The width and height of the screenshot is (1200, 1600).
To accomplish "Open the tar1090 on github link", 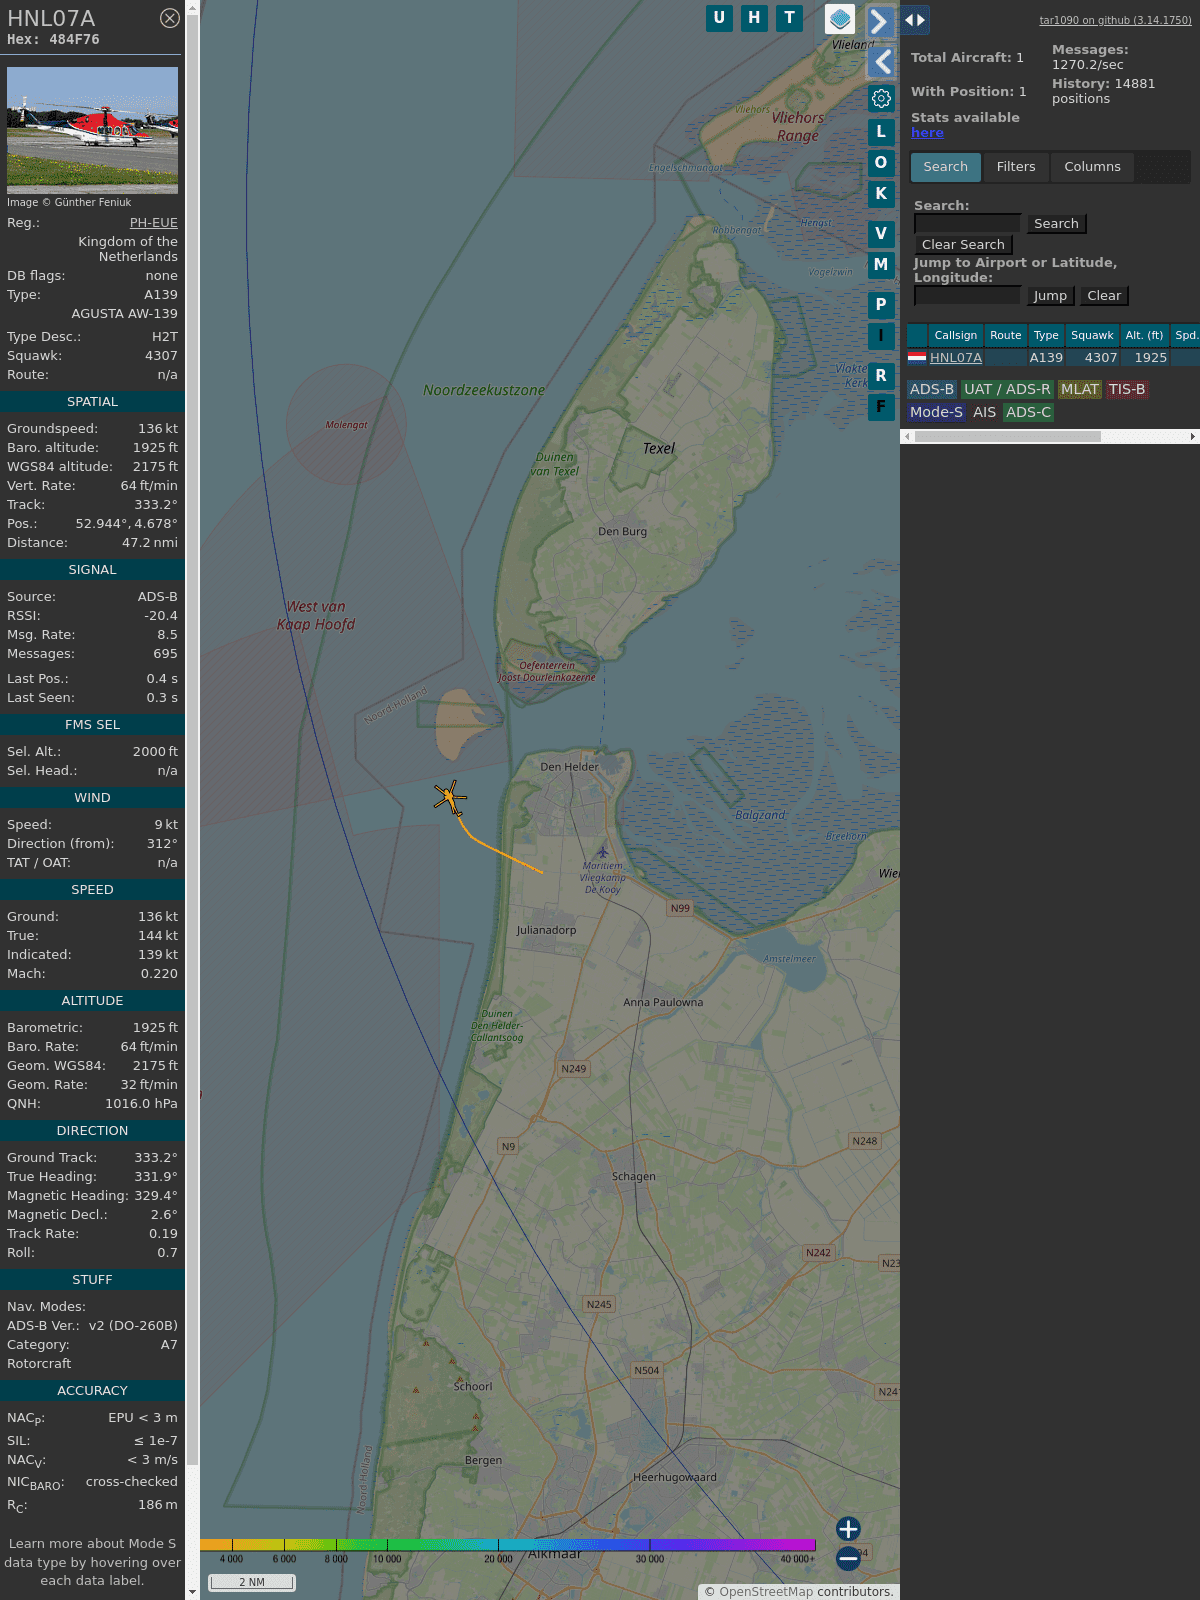I will pos(1115,20).
